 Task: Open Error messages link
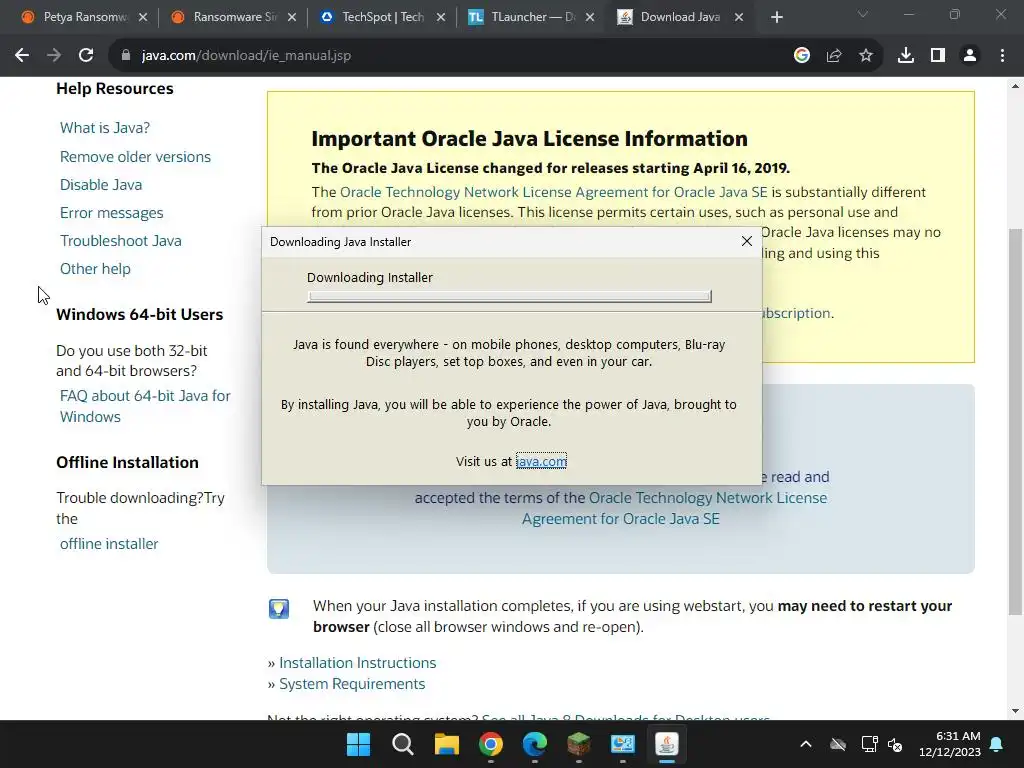112,213
